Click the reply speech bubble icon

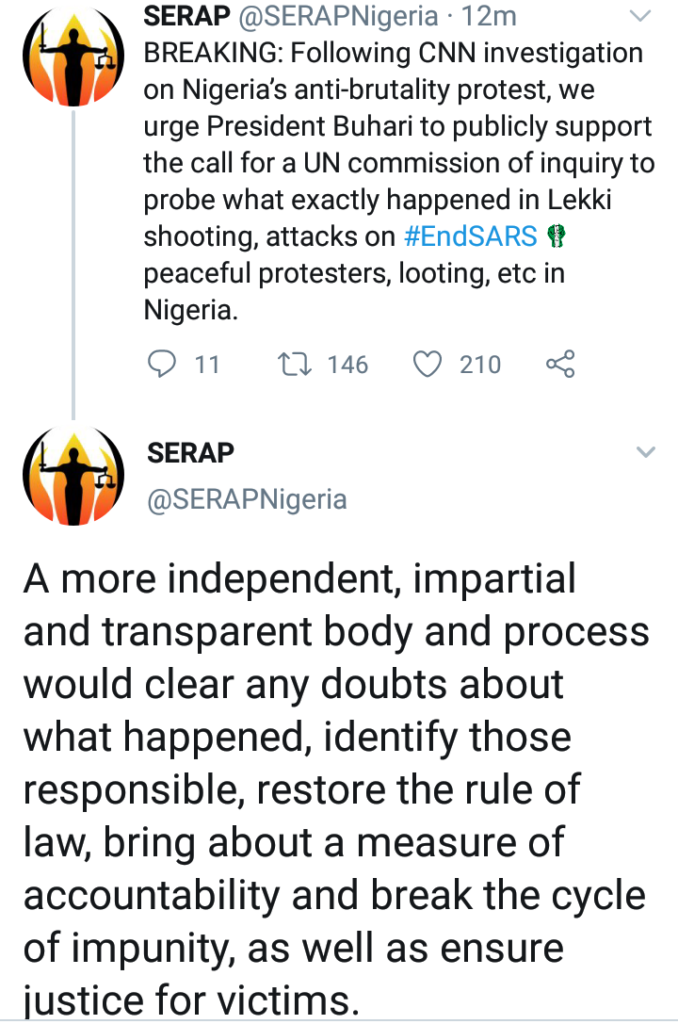pyautogui.click(x=162, y=364)
